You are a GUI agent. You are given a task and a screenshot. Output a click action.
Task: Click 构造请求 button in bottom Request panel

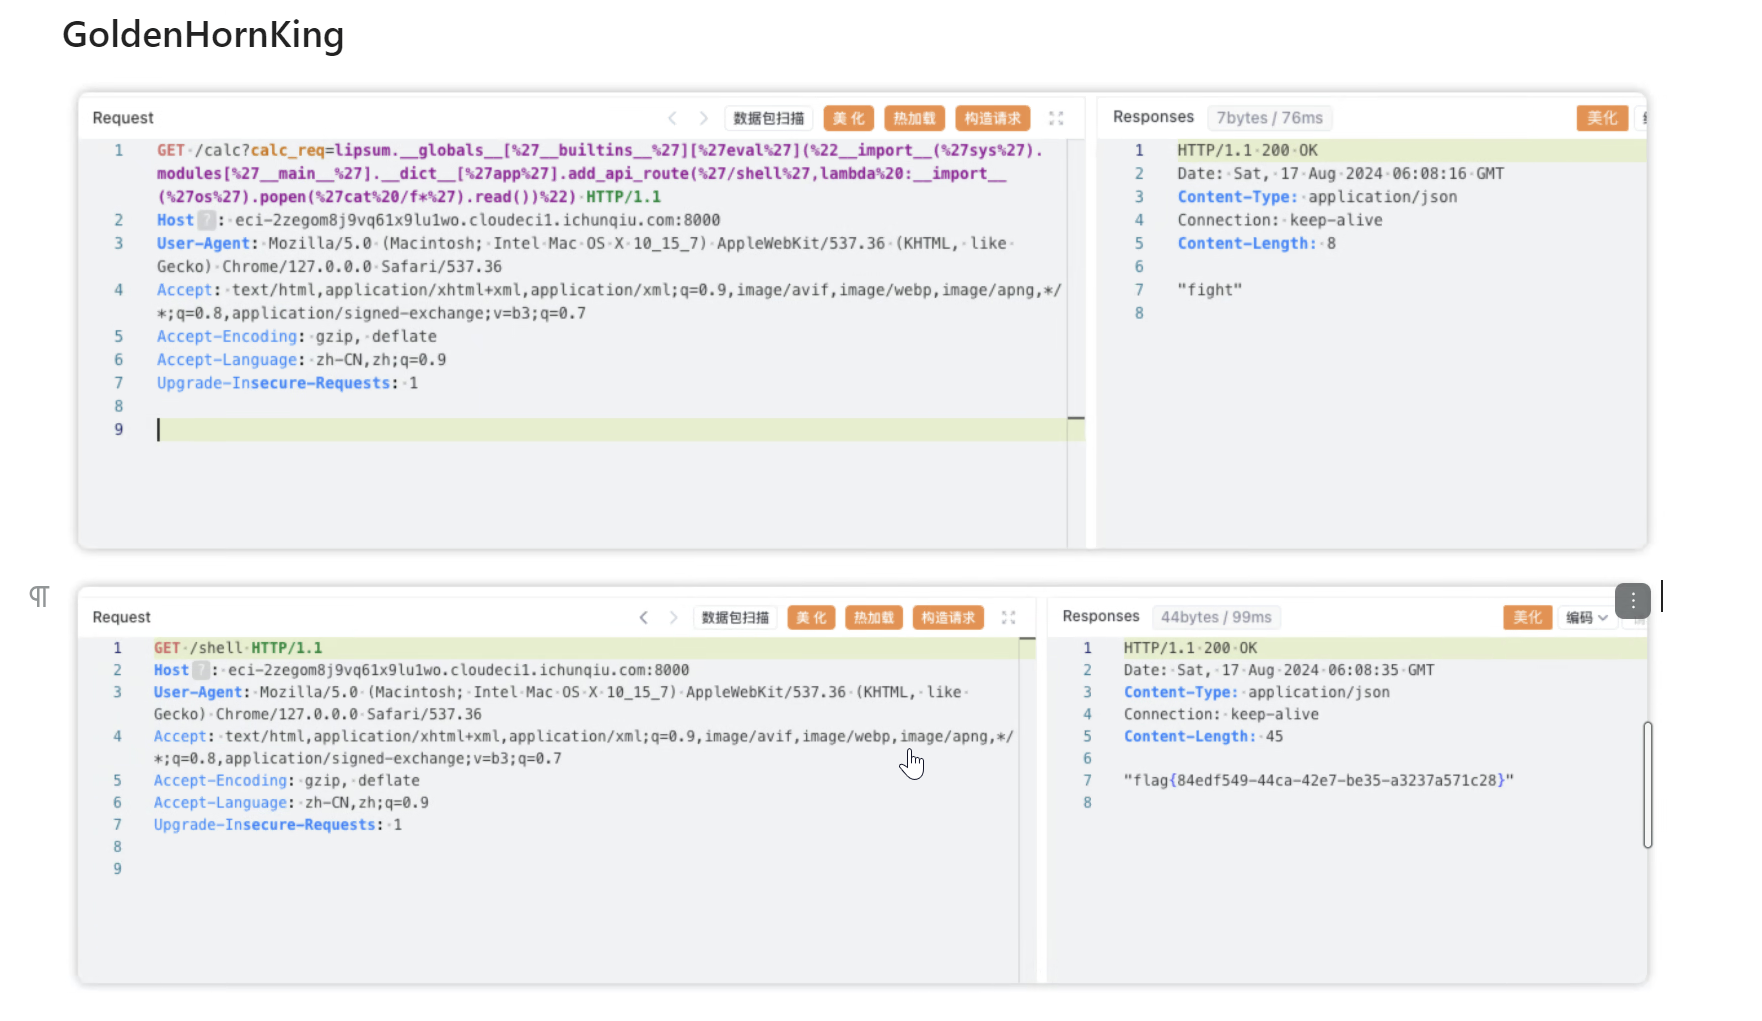pyautogui.click(x=948, y=617)
